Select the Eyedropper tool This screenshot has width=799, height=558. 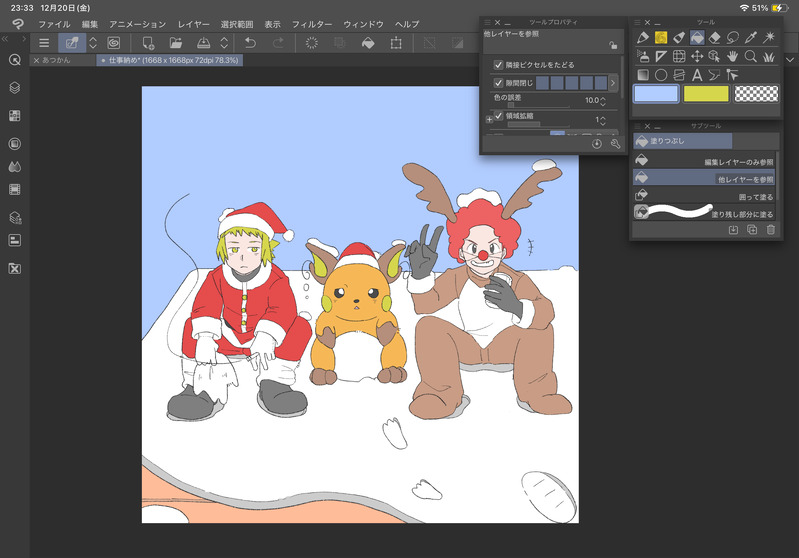pyautogui.click(x=752, y=37)
